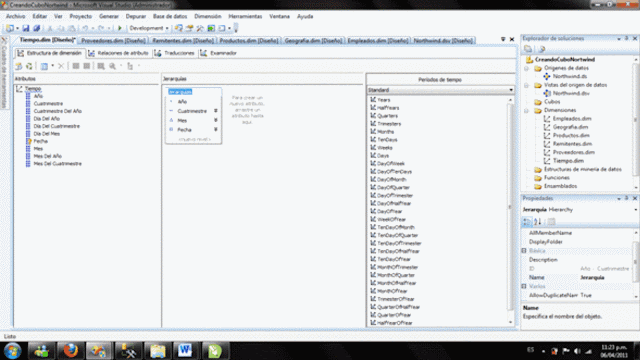Click the volume icon in system tray
The image size is (640, 360).
577,351
